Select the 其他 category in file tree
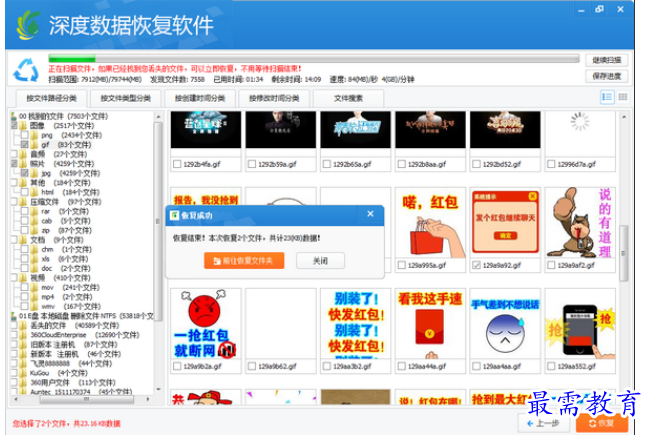This screenshot has height=435, width=649. 37,183
